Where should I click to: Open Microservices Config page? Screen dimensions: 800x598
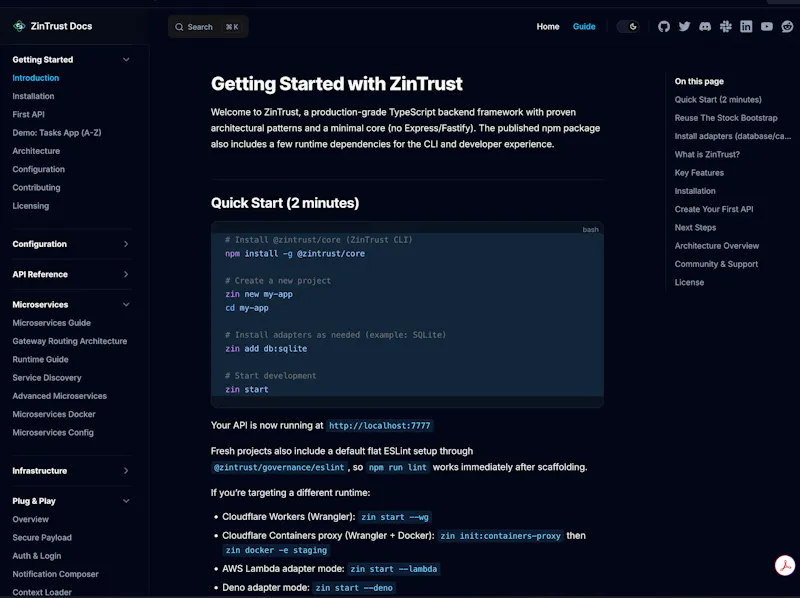click(x=53, y=432)
